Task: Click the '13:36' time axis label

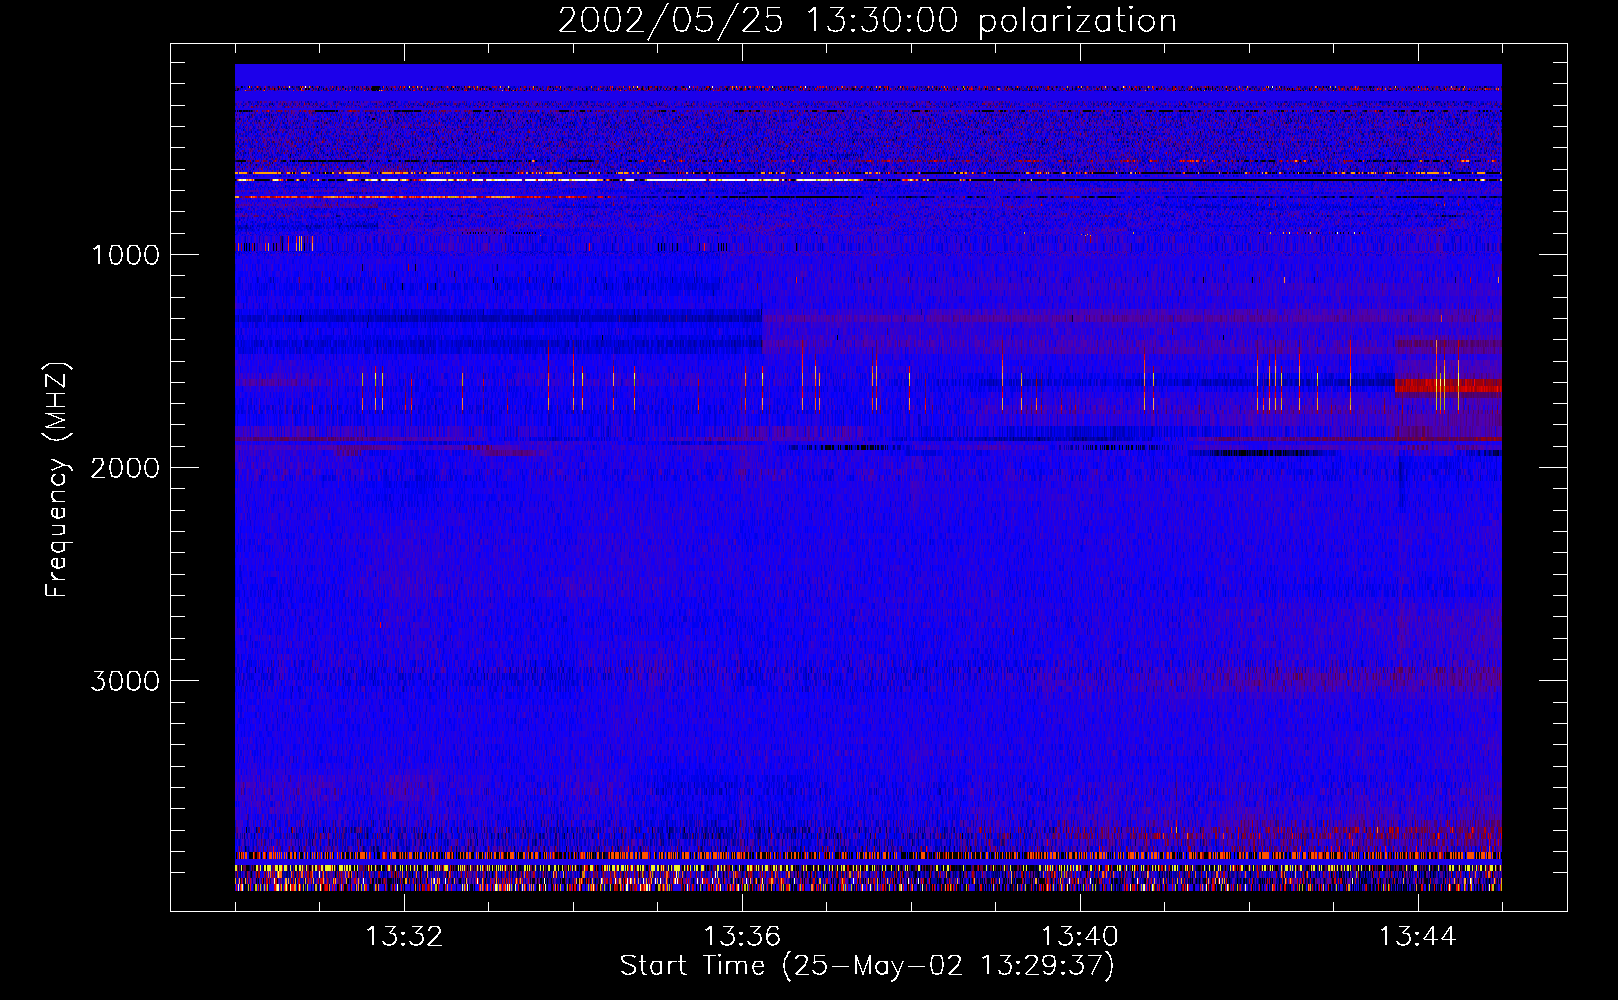Action: point(742,937)
